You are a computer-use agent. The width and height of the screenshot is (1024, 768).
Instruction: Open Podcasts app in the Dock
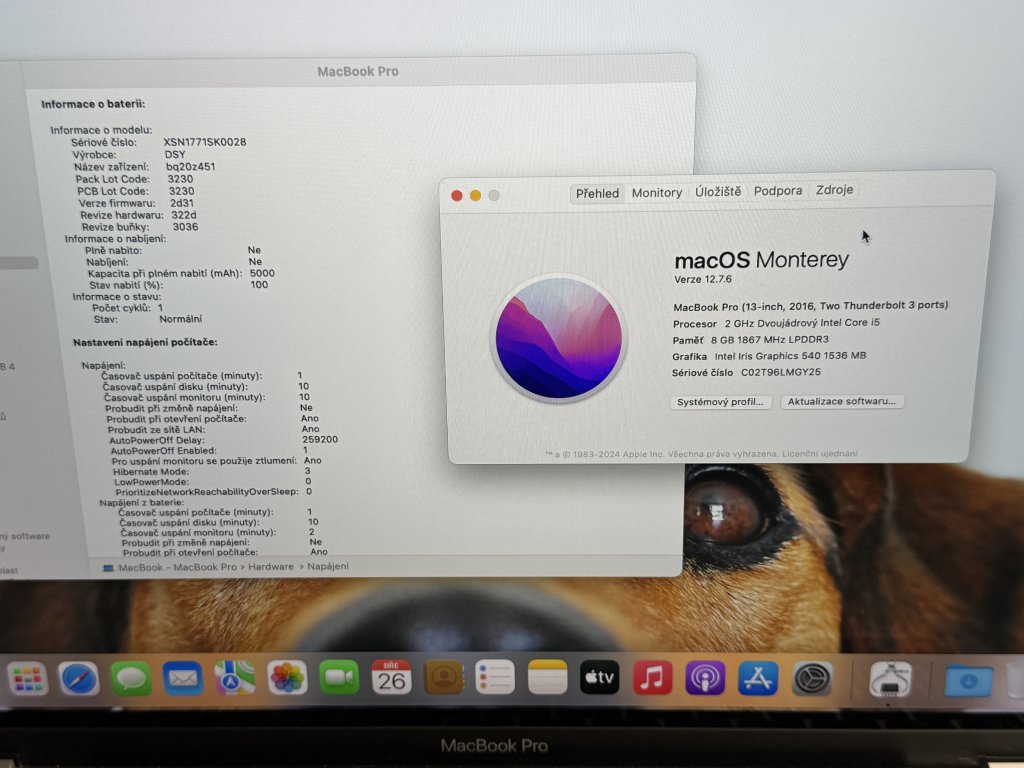705,678
